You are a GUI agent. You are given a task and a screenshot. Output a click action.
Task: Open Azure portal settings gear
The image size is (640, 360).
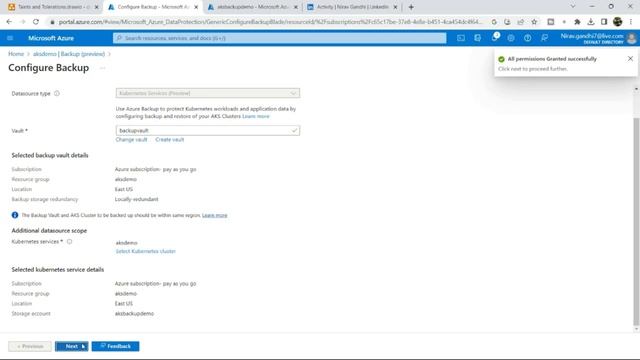(x=511, y=38)
